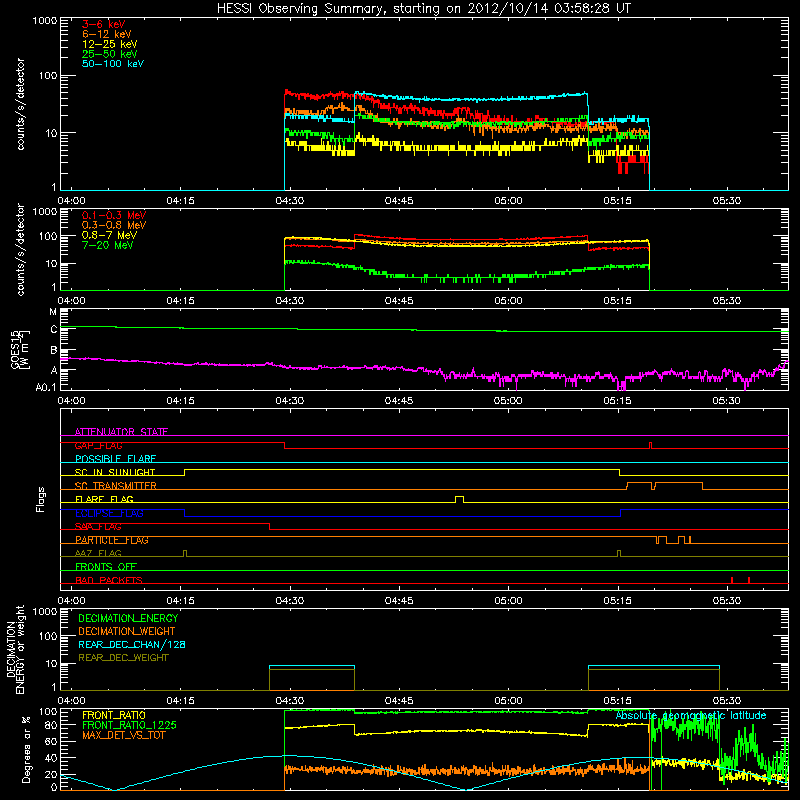The width and height of the screenshot is (800, 800).
Task: Select the FRONT_RATIO legend label
Action: (113, 715)
